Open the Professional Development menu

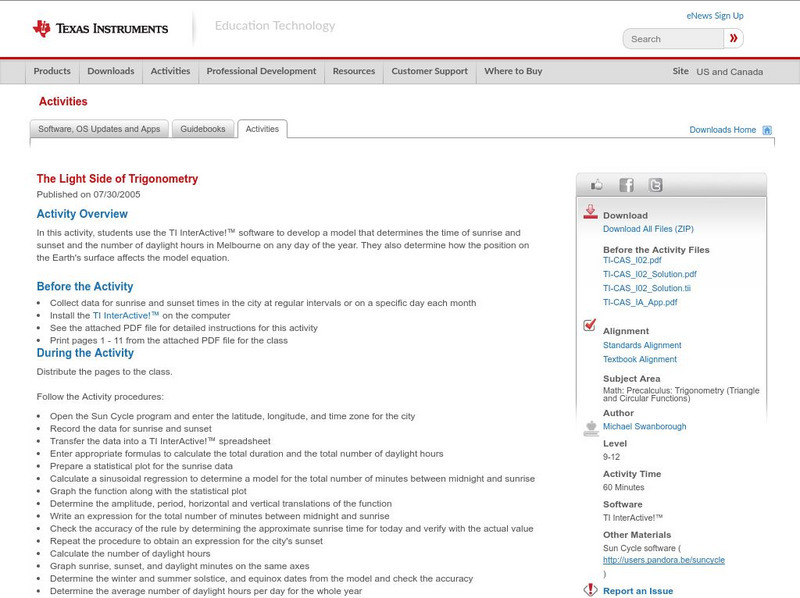[x=261, y=71]
